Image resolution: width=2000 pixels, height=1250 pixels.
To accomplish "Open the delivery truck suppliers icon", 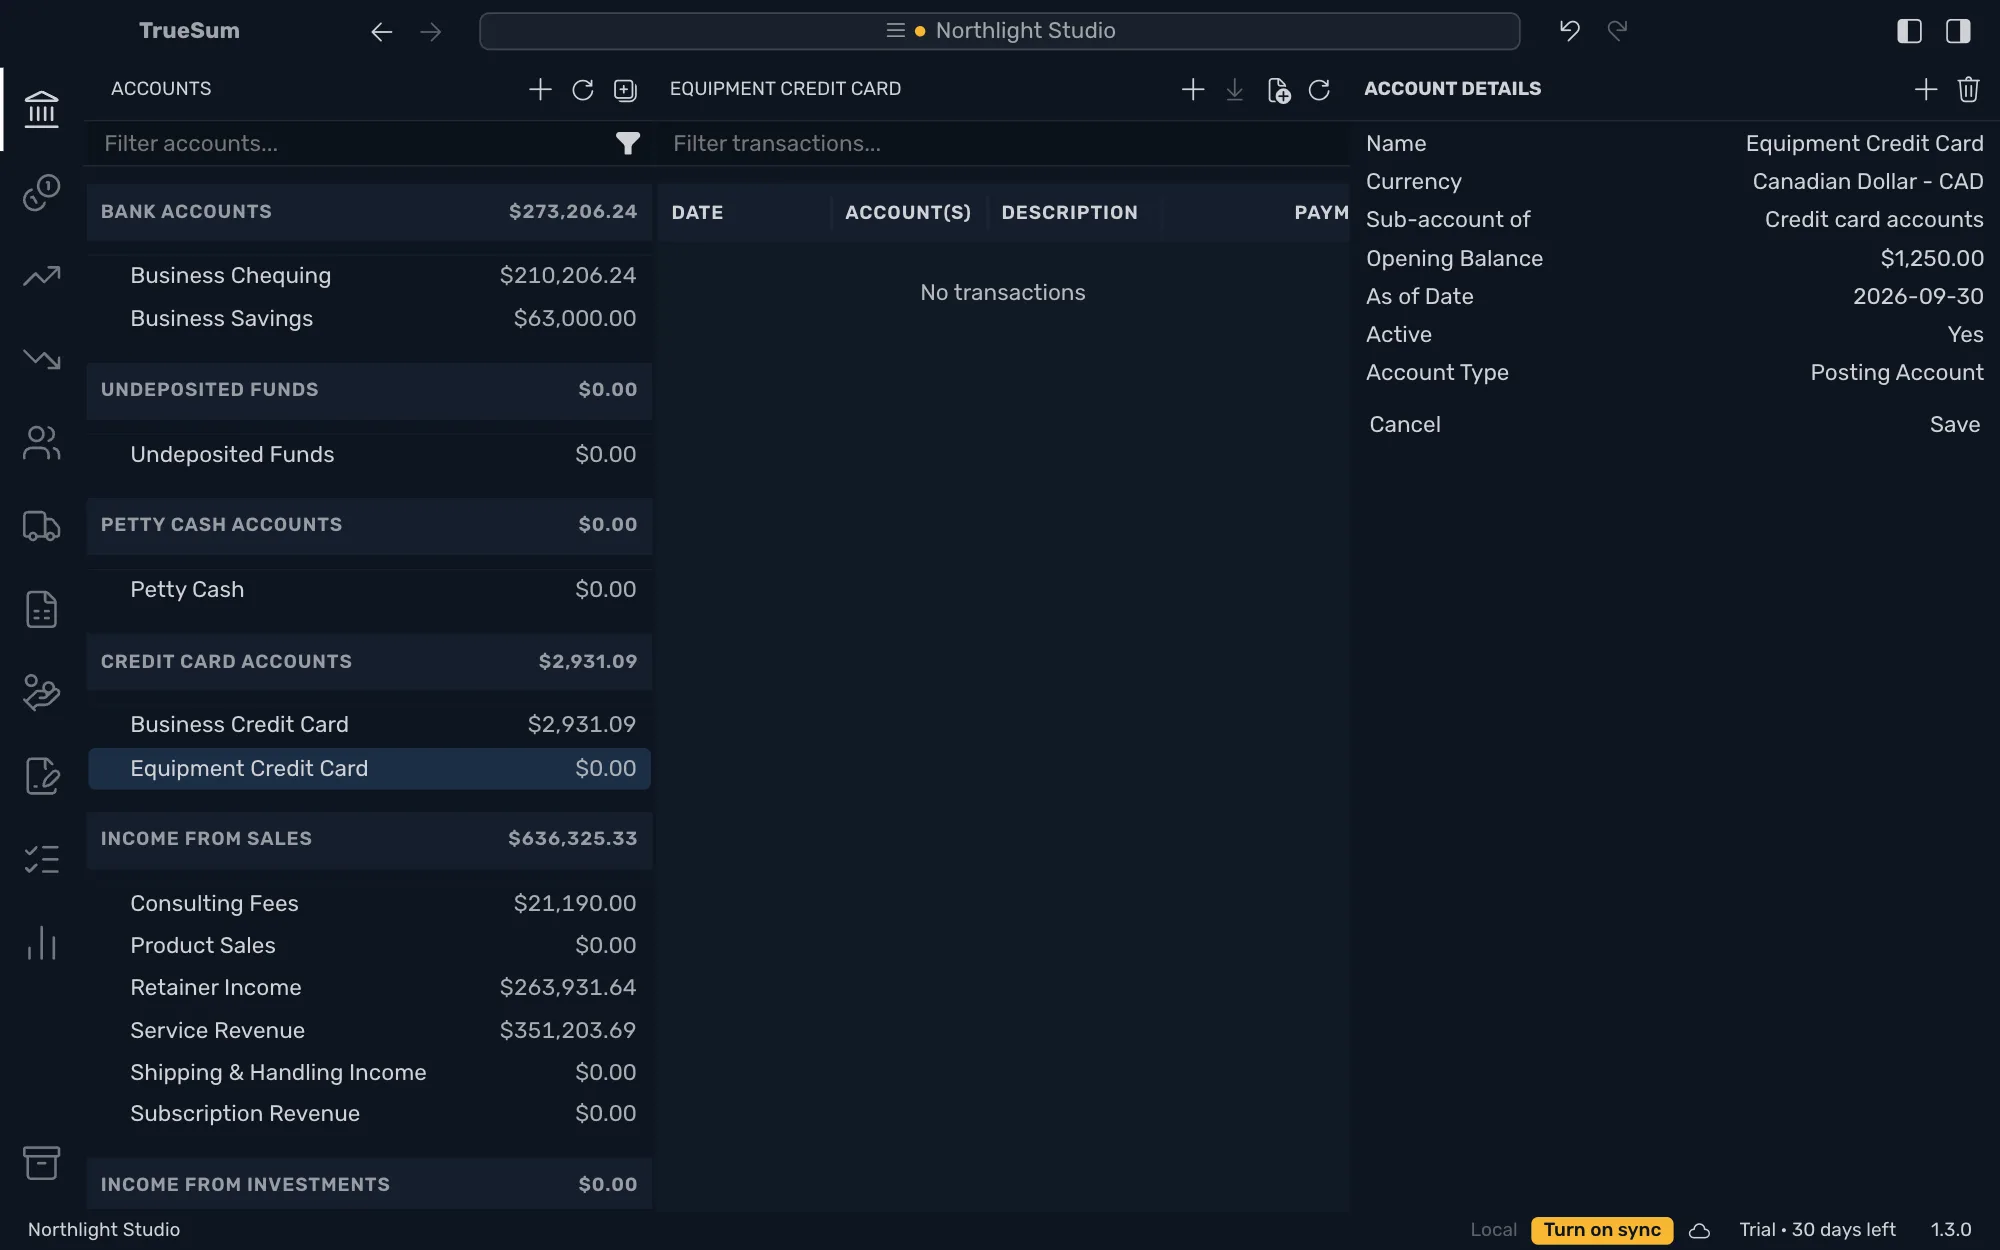I will [x=41, y=526].
